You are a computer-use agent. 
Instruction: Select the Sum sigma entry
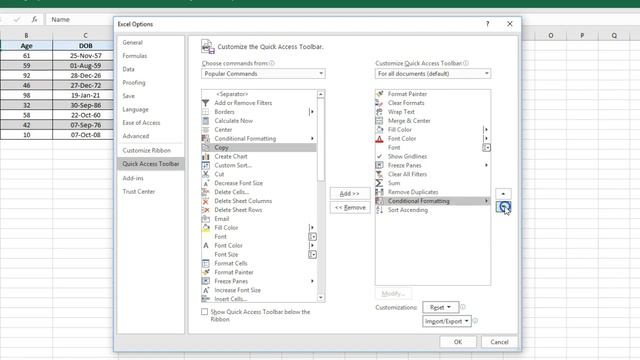tap(433, 183)
